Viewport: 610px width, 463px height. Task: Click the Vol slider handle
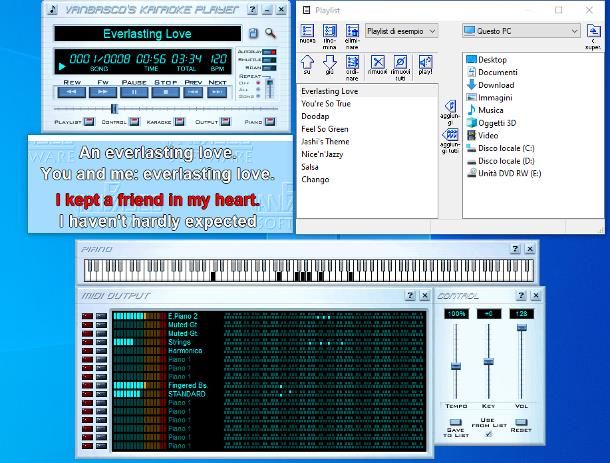522,328
